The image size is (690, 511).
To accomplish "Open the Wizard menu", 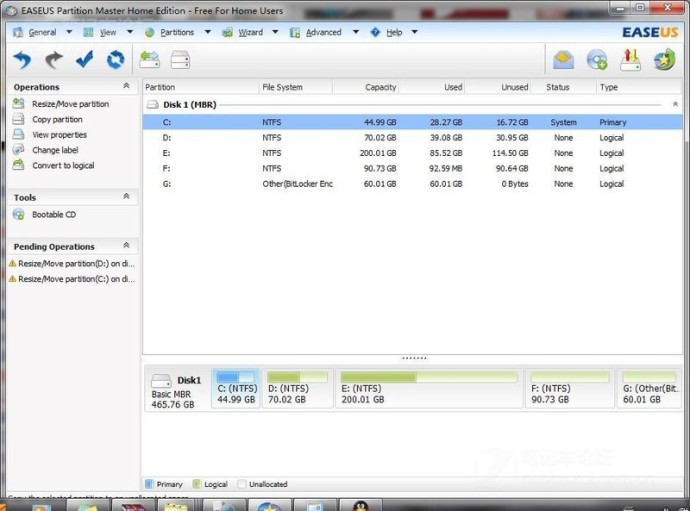I will (249, 32).
